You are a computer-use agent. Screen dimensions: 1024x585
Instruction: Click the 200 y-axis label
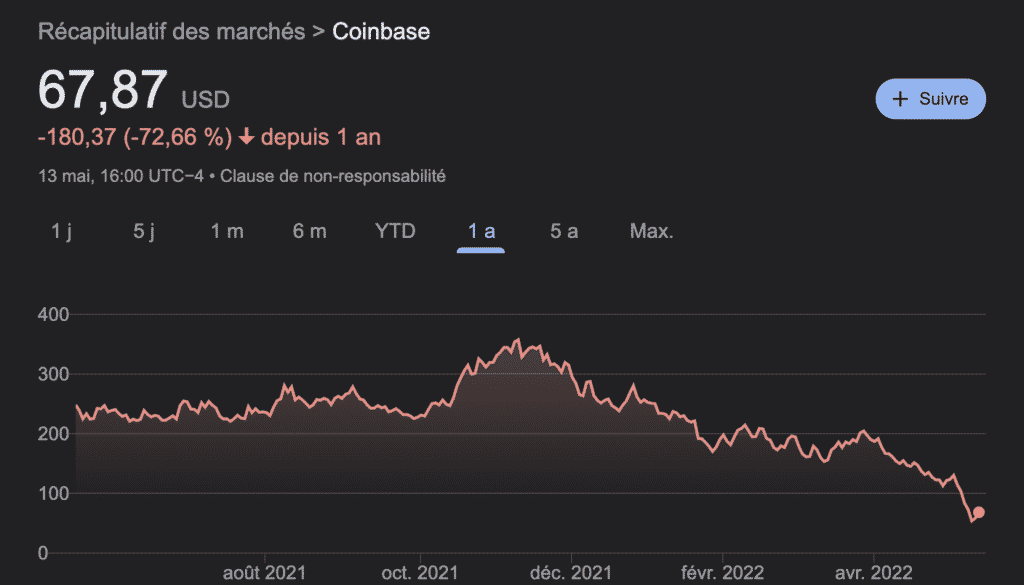(54, 434)
